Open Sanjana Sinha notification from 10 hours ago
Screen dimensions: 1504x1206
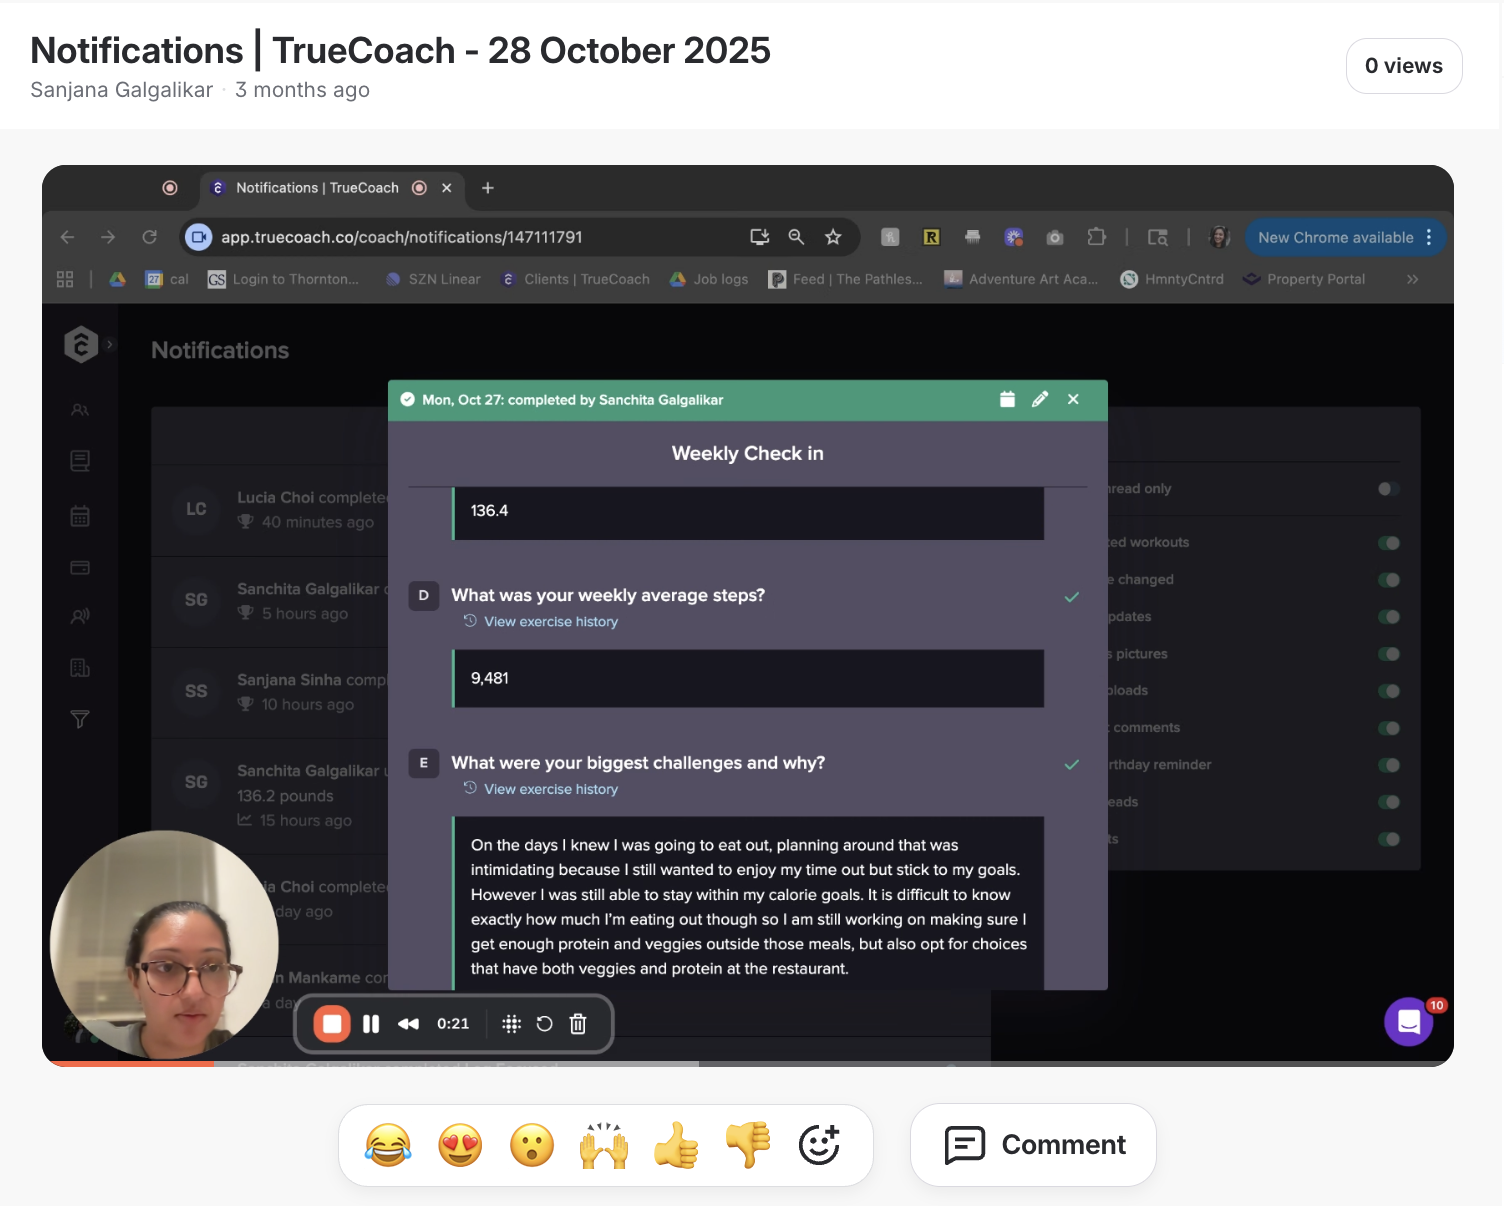[x=270, y=692]
